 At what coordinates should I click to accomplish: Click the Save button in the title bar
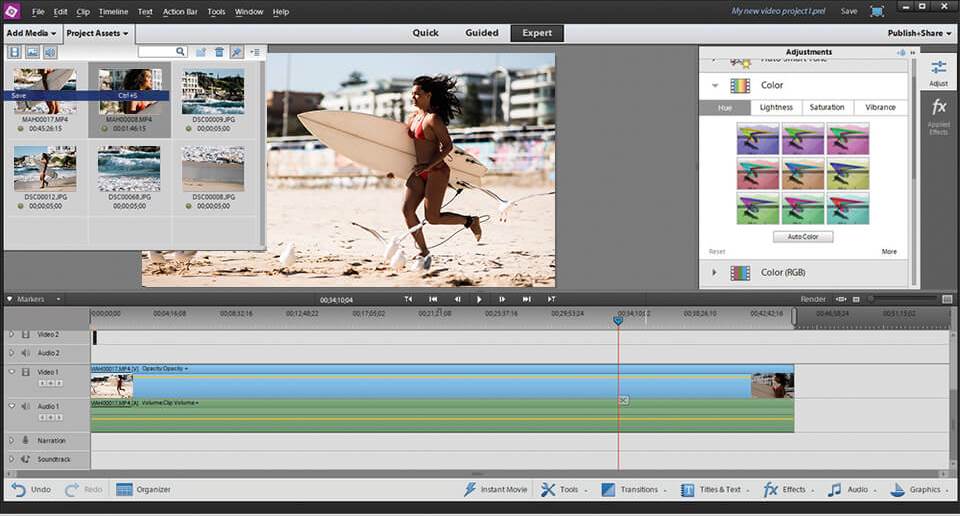click(x=849, y=11)
